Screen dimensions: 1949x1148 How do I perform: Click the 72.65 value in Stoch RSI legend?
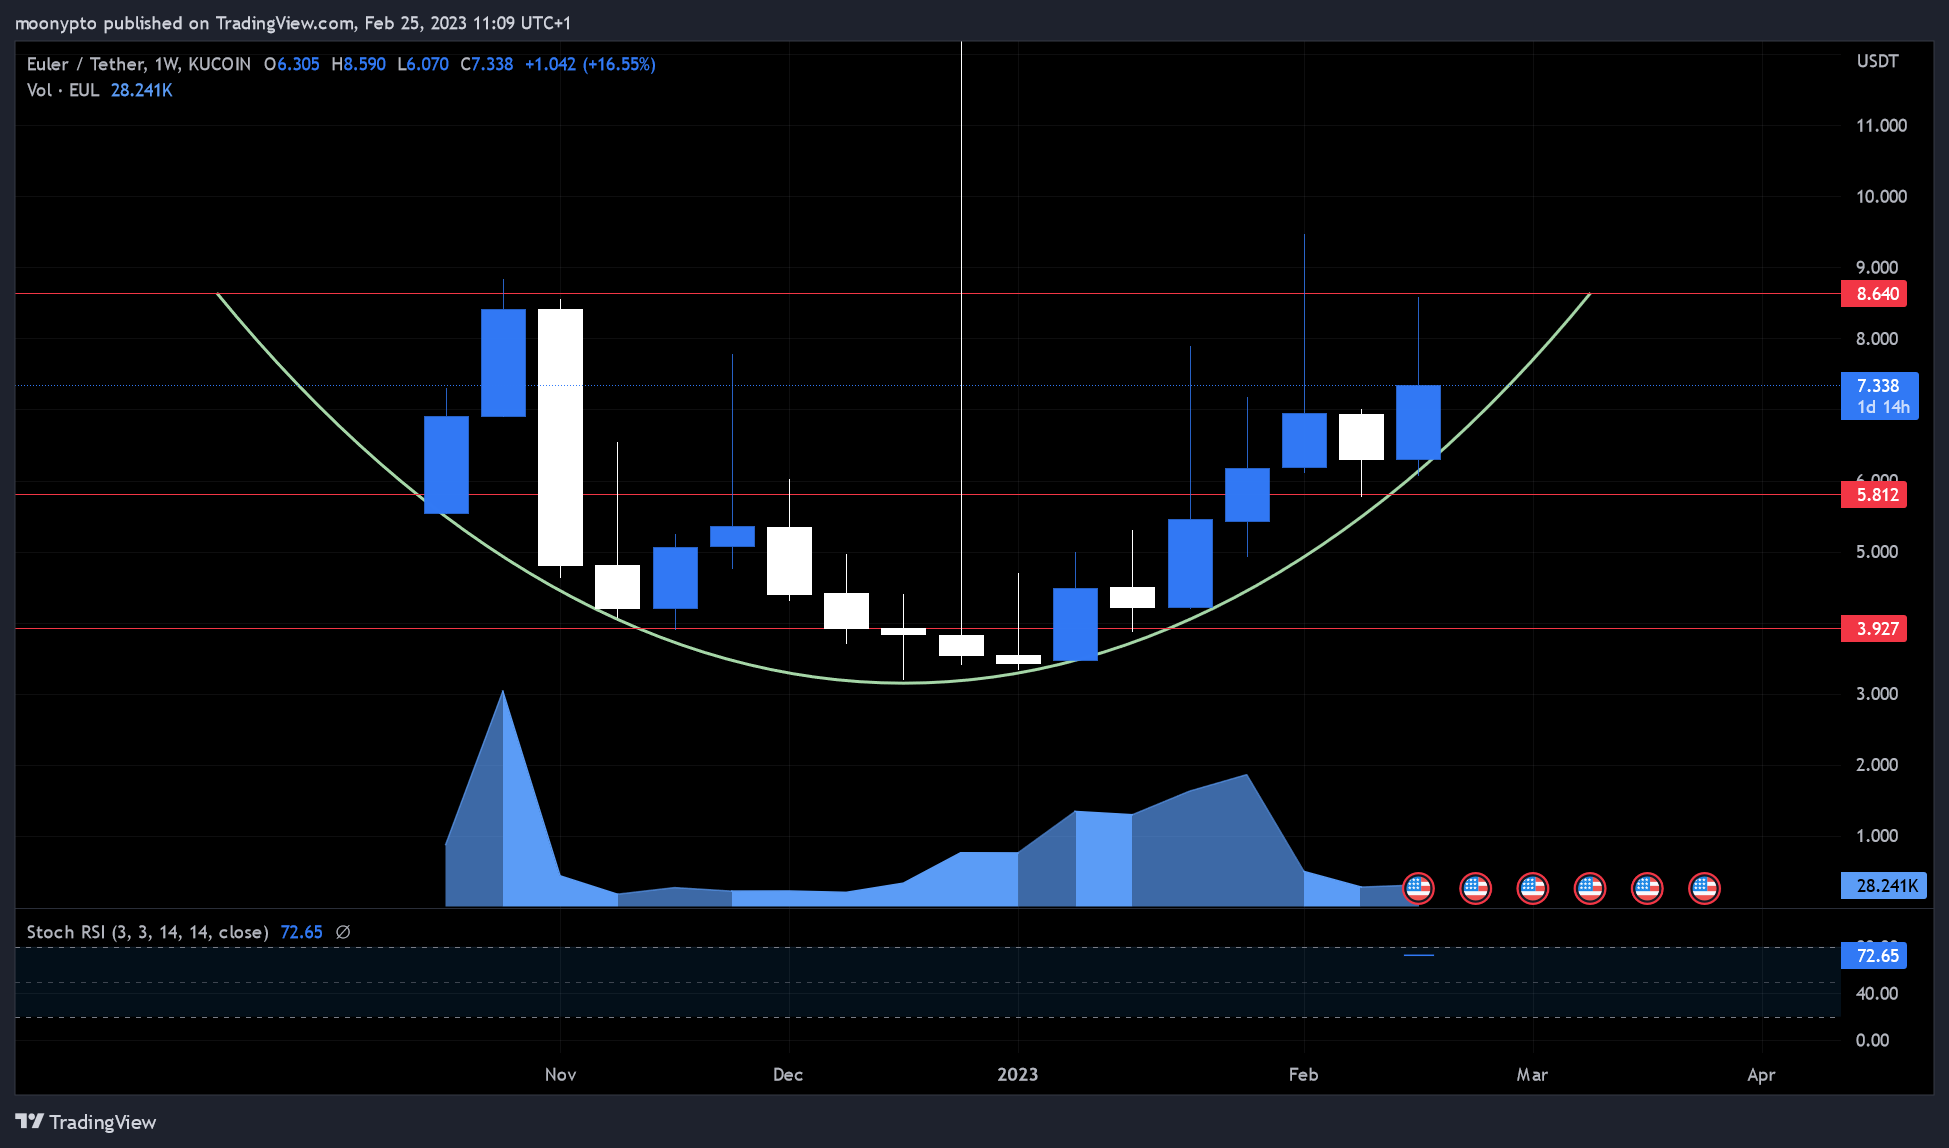pos(302,932)
